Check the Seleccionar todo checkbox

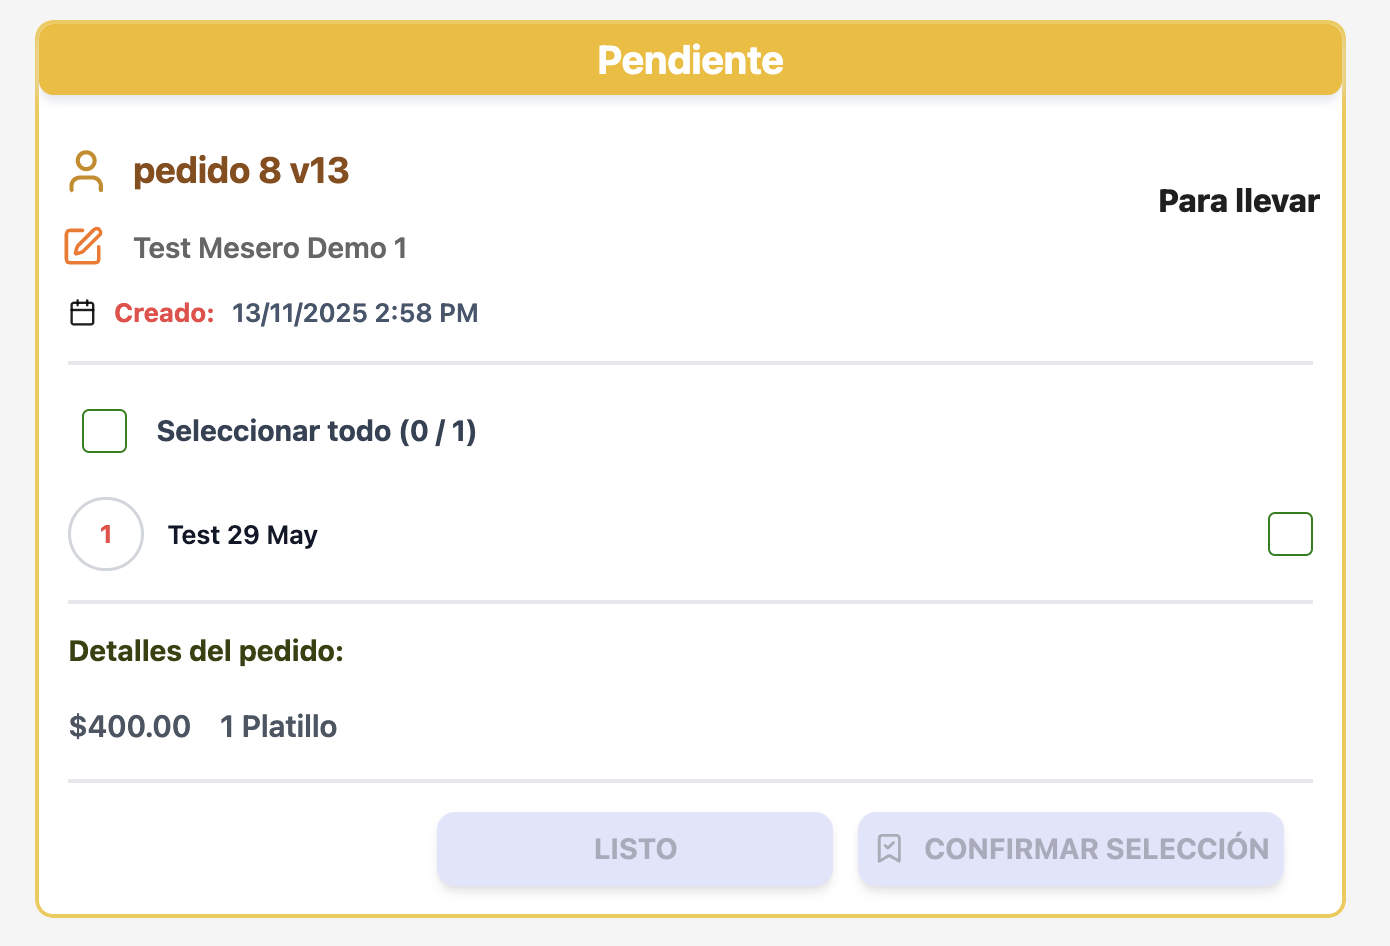tap(104, 431)
